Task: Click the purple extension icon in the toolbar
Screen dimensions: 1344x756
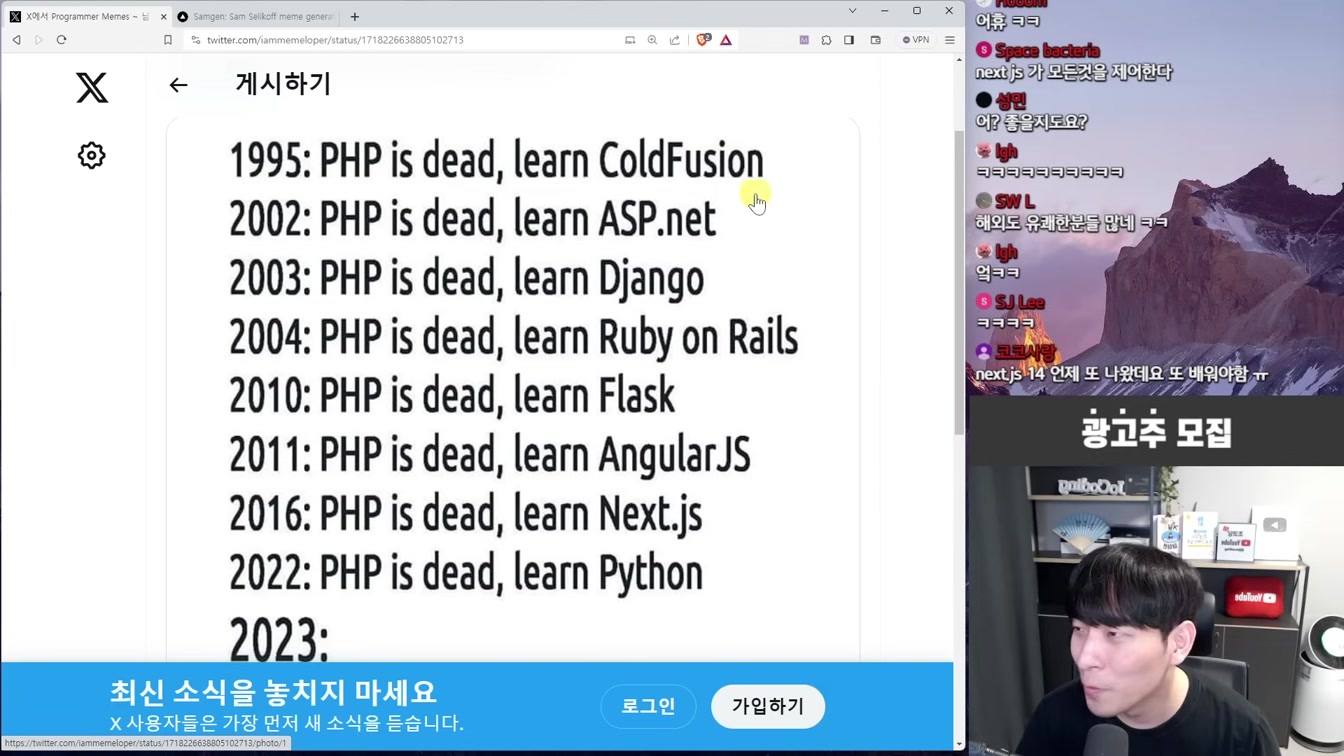Action: point(804,40)
